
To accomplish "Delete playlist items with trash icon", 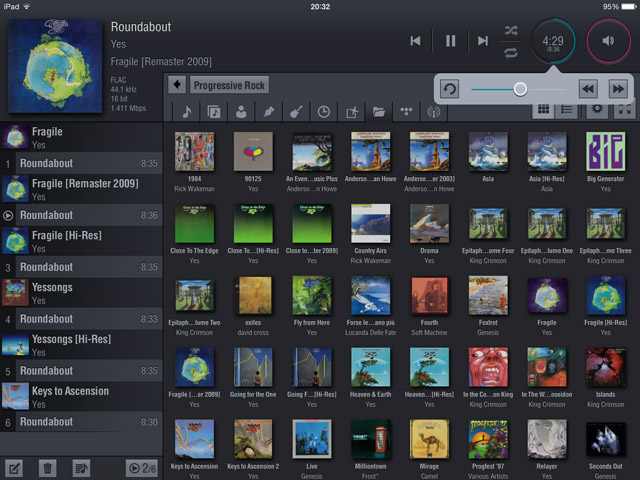I will [47, 467].
